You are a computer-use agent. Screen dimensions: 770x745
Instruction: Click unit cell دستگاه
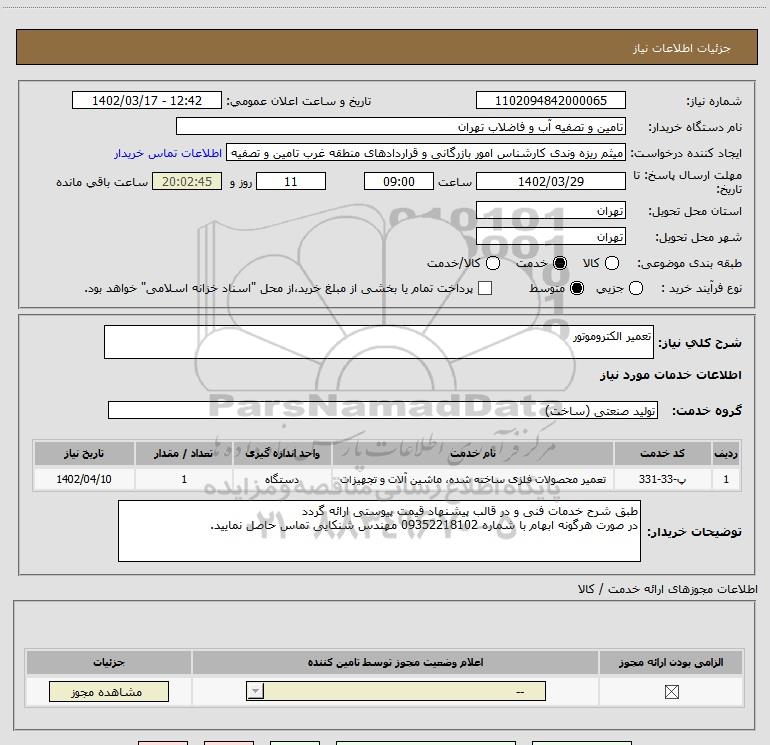[282, 479]
